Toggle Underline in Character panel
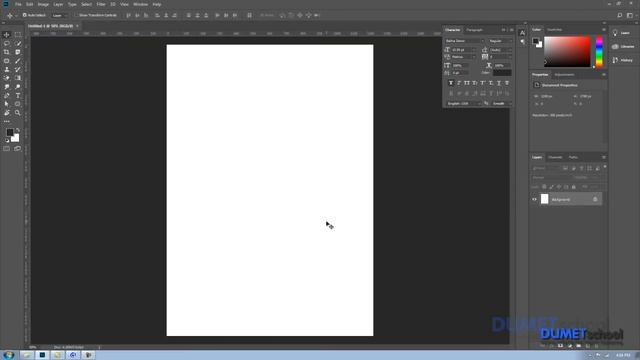The height and width of the screenshot is (360, 640). tap(499, 83)
